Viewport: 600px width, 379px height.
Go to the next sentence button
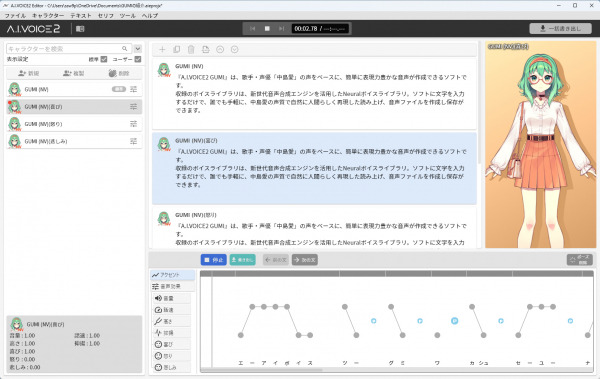click(x=305, y=260)
